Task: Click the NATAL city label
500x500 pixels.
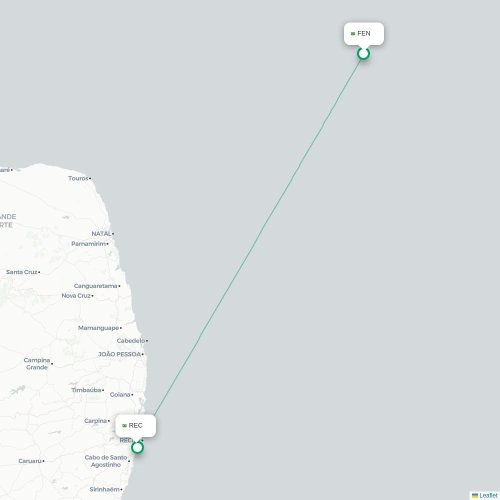Action: tap(101, 234)
